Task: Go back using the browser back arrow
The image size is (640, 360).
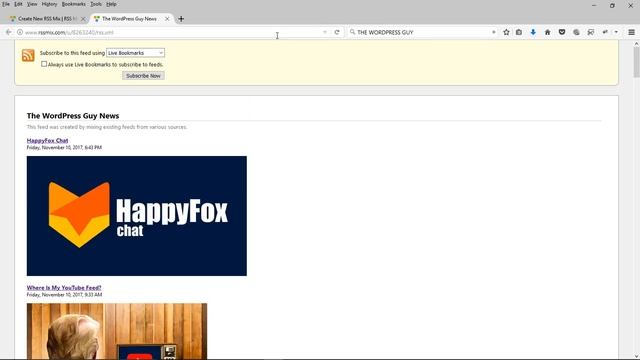Action: (x=9, y=32)
